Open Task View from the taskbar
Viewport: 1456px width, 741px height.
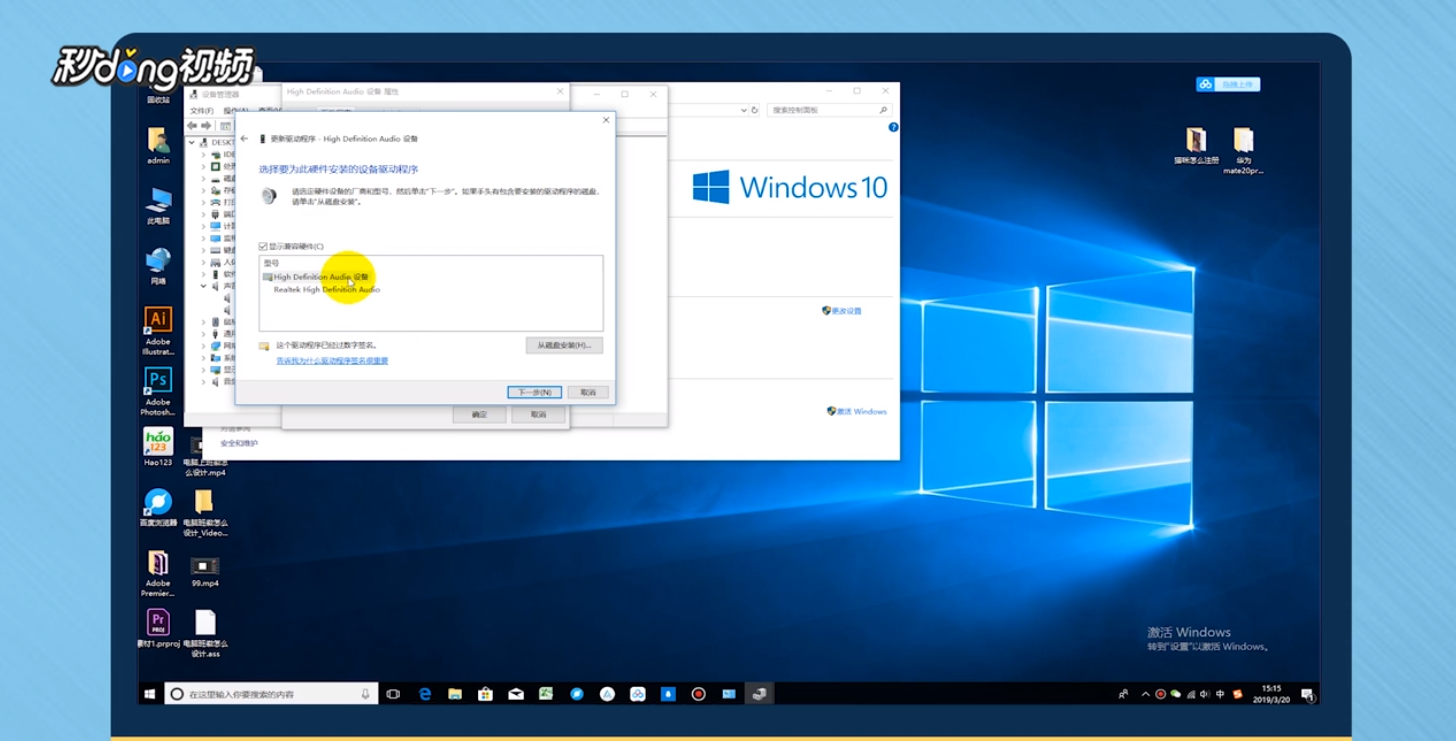coord(393,694)
